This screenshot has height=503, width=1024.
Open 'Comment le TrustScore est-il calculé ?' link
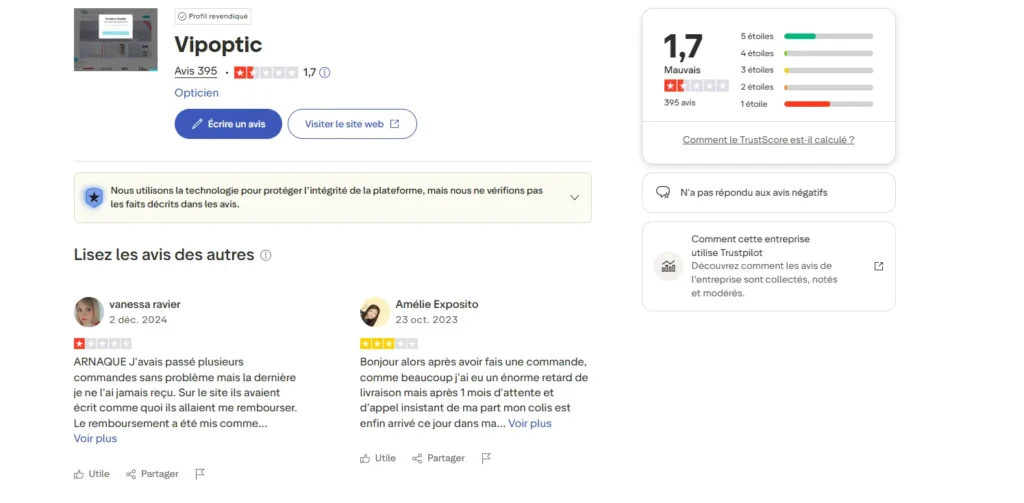tap(768, 140)
